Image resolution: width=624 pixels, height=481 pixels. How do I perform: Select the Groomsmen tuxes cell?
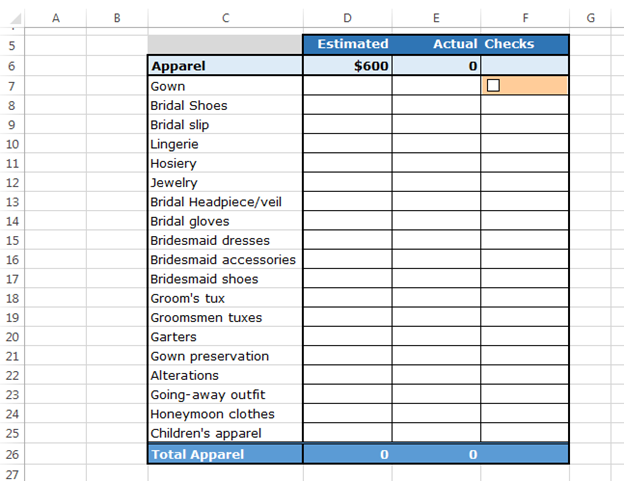[x=225, y=317]
